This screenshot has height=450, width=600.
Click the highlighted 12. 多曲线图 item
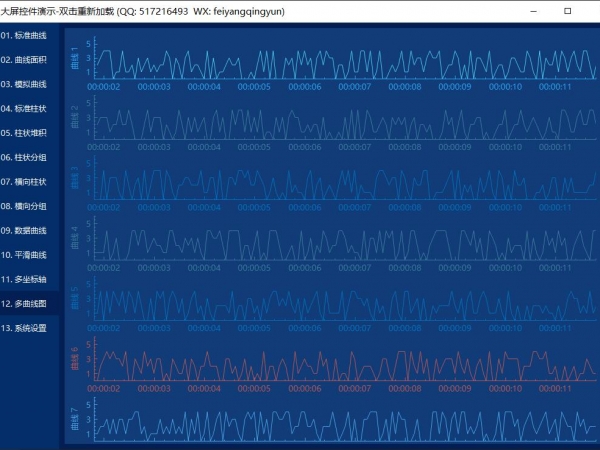(x=30, y=303)
